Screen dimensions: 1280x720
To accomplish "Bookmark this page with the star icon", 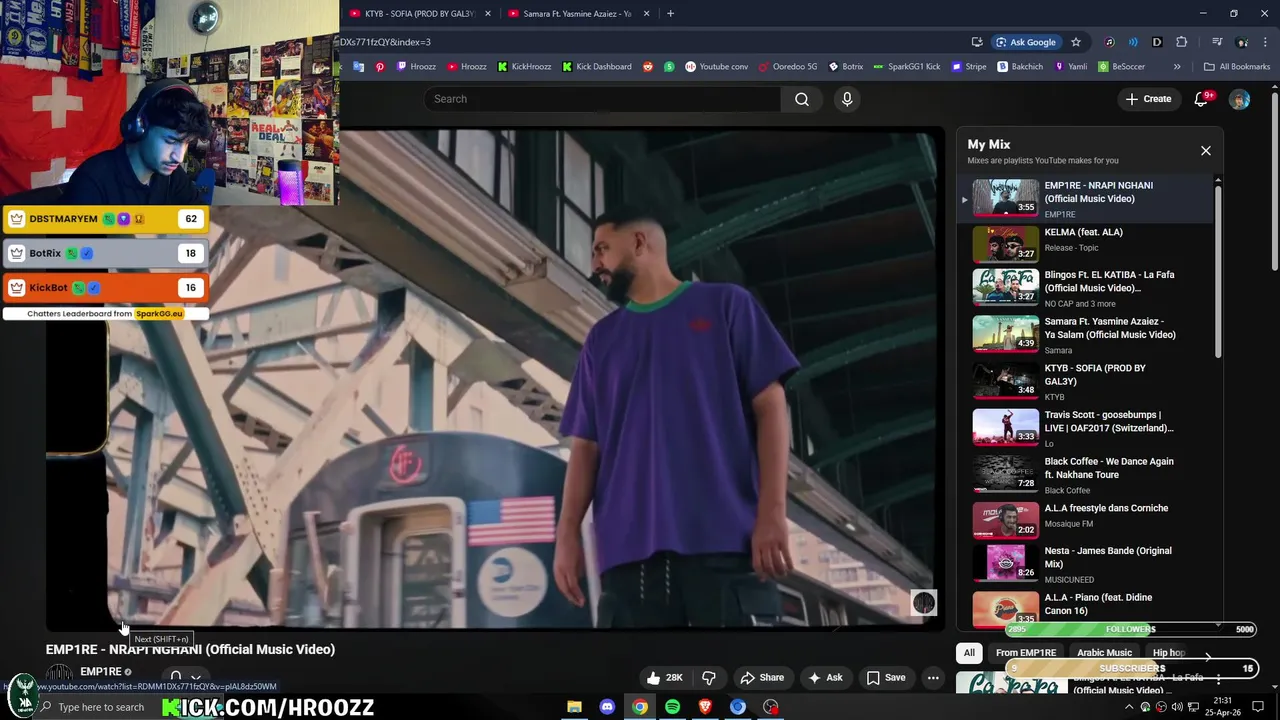I will [1076, 42].
